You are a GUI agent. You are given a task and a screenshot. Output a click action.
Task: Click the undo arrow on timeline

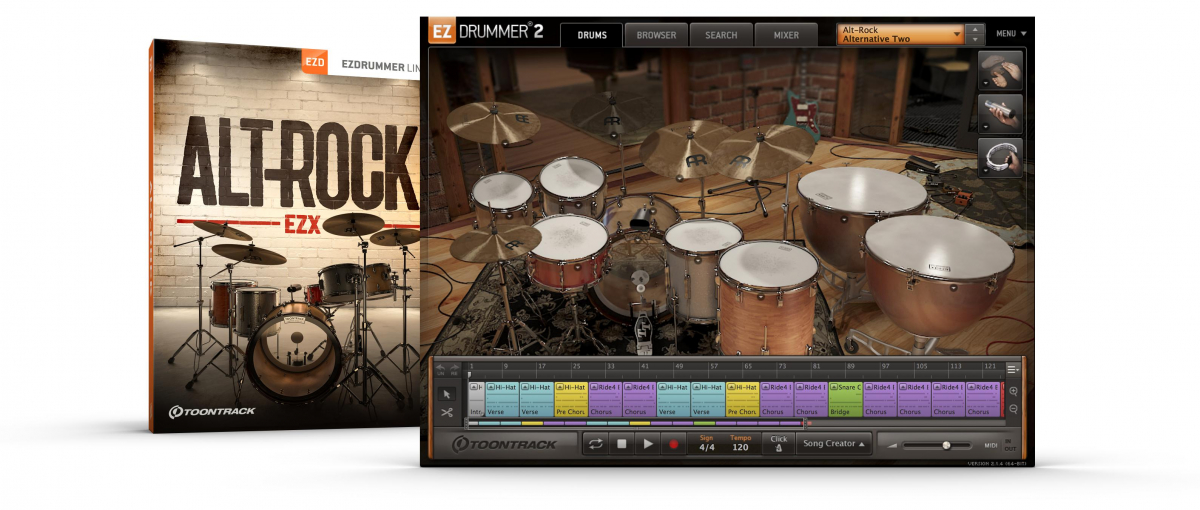(441, 368)
